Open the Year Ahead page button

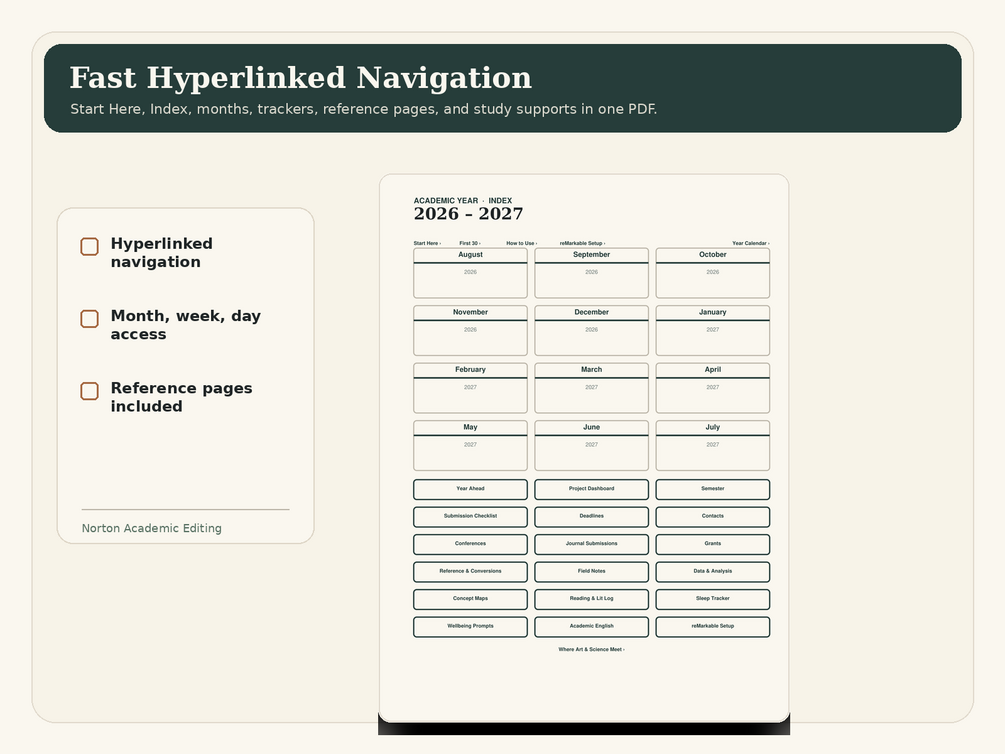[x=470, y=489]
